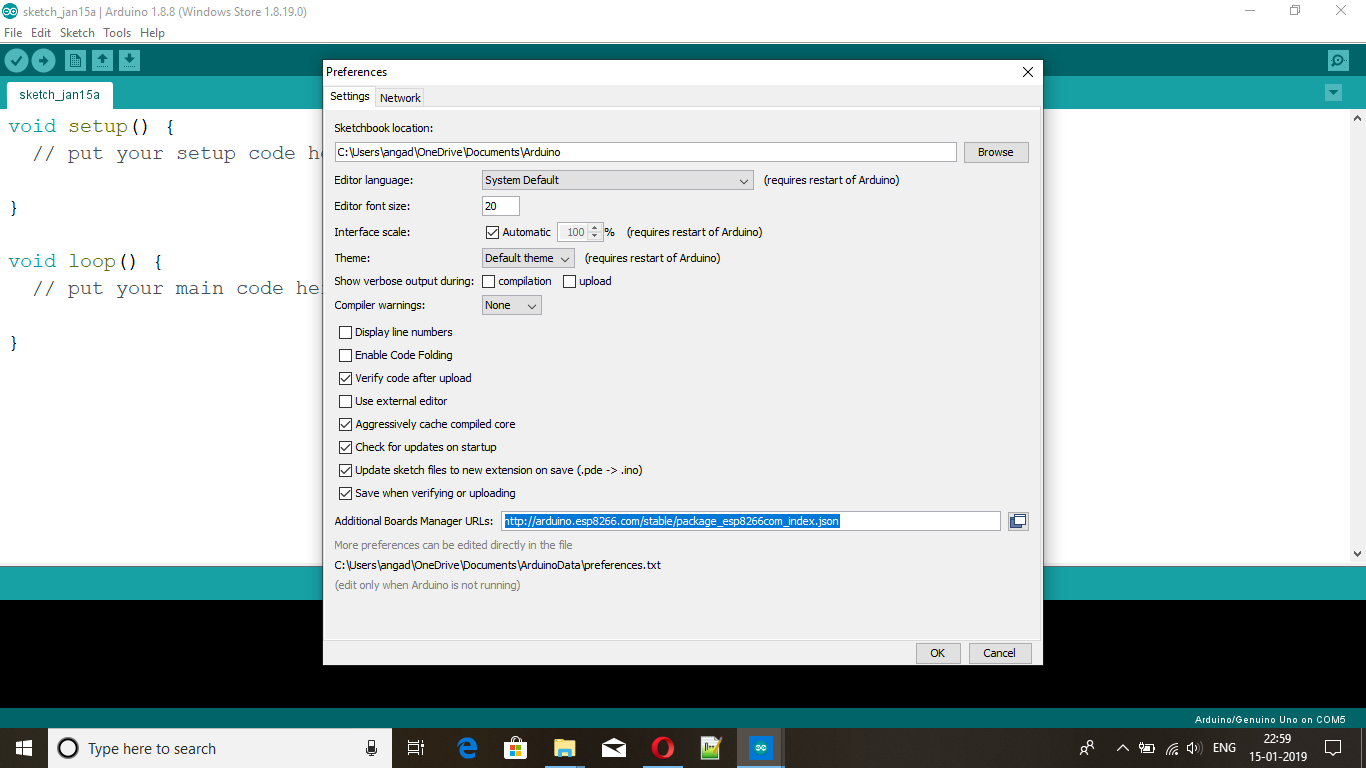The height and width of the screenshot is (768, 1366).
Task: Open the Compiler warnings dropdown
Action: tap(511, 305)
